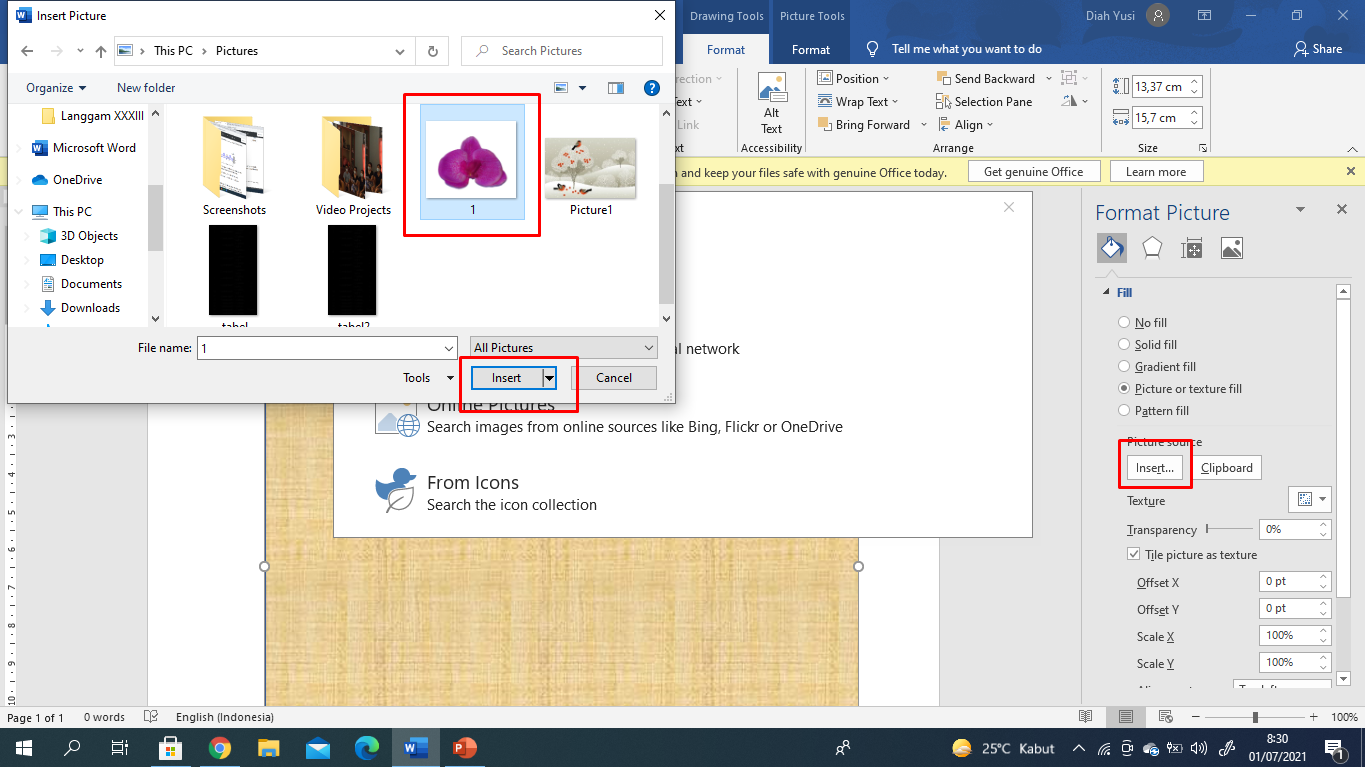The height and width of the screenshot is (767, 1365).
Task: Open Screenshots folder
Action: pyautogui.click(x=234, y=166)
